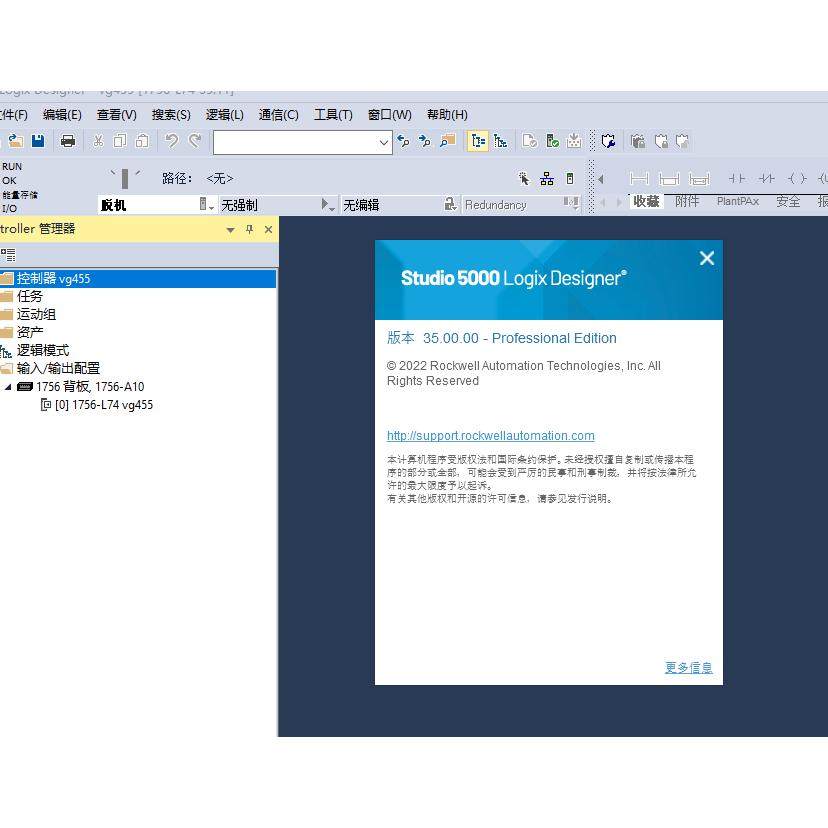
Task: Click in the search text input field
Action: [296, 143]
